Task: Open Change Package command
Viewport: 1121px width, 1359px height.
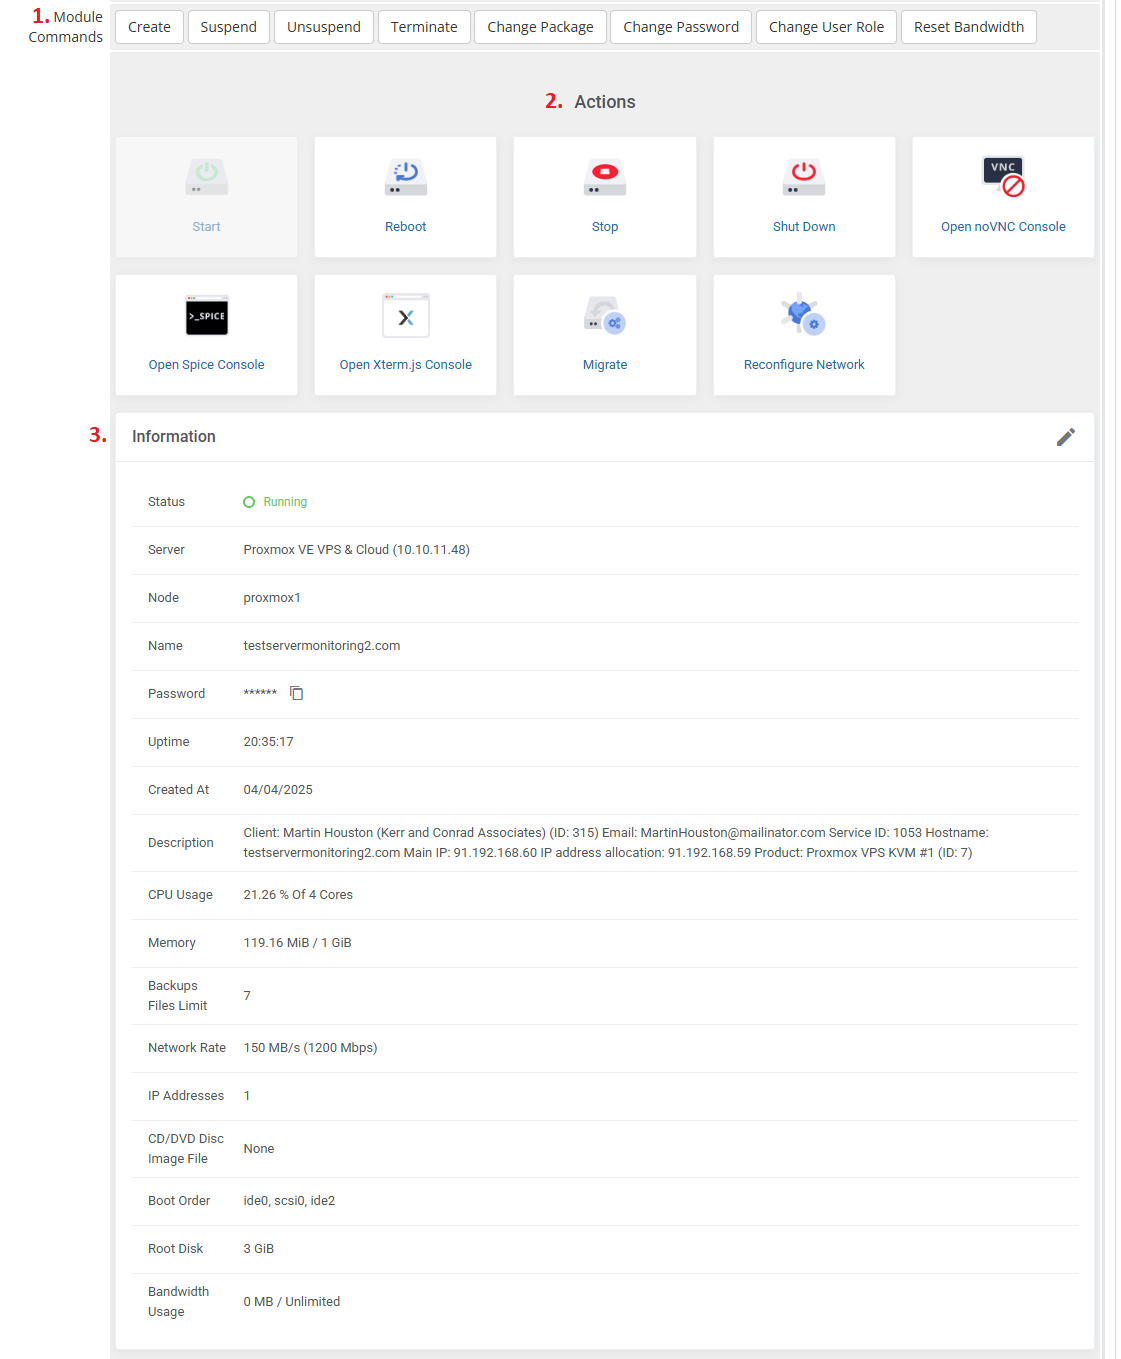Action: point(540,27)
